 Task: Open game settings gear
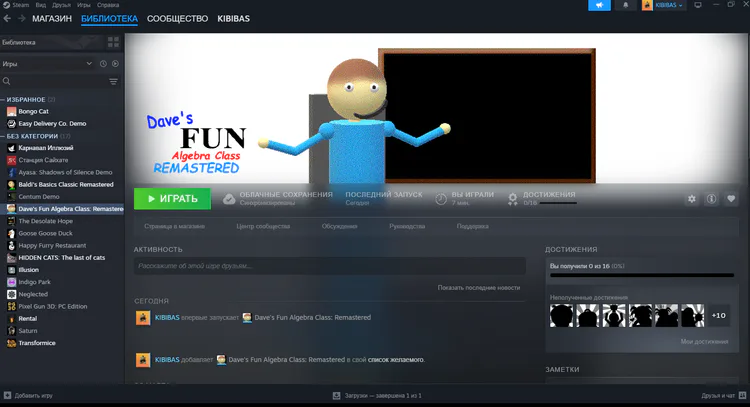tap(692, 198)
